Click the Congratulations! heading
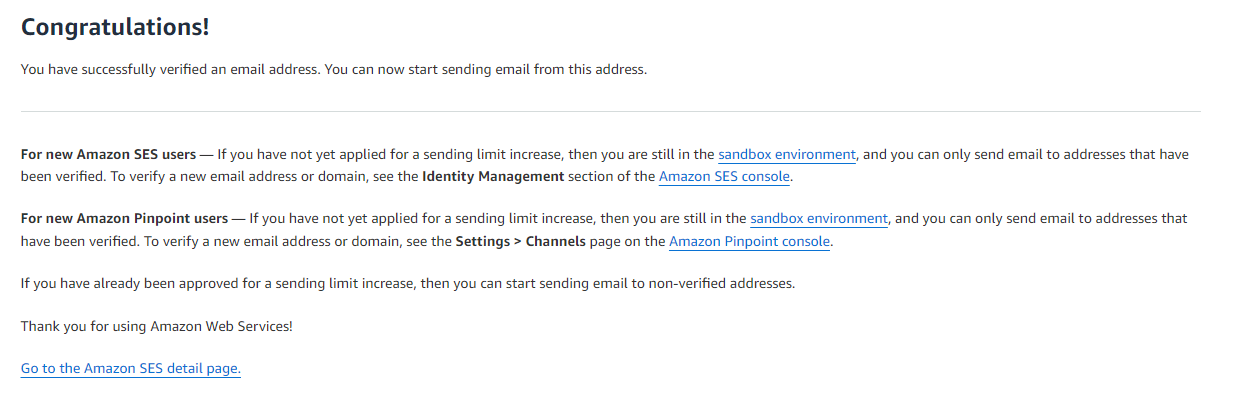This screenshot has height=408, width=1240. point(115,27)
